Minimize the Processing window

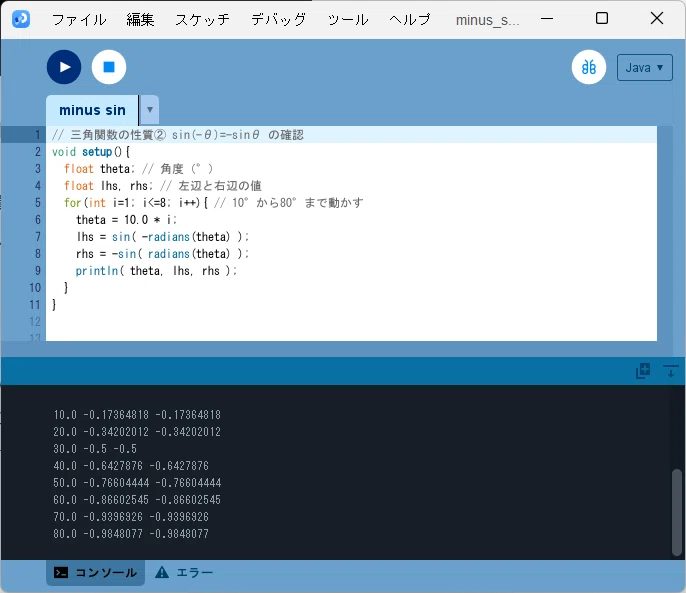click(x=546, y=19)
